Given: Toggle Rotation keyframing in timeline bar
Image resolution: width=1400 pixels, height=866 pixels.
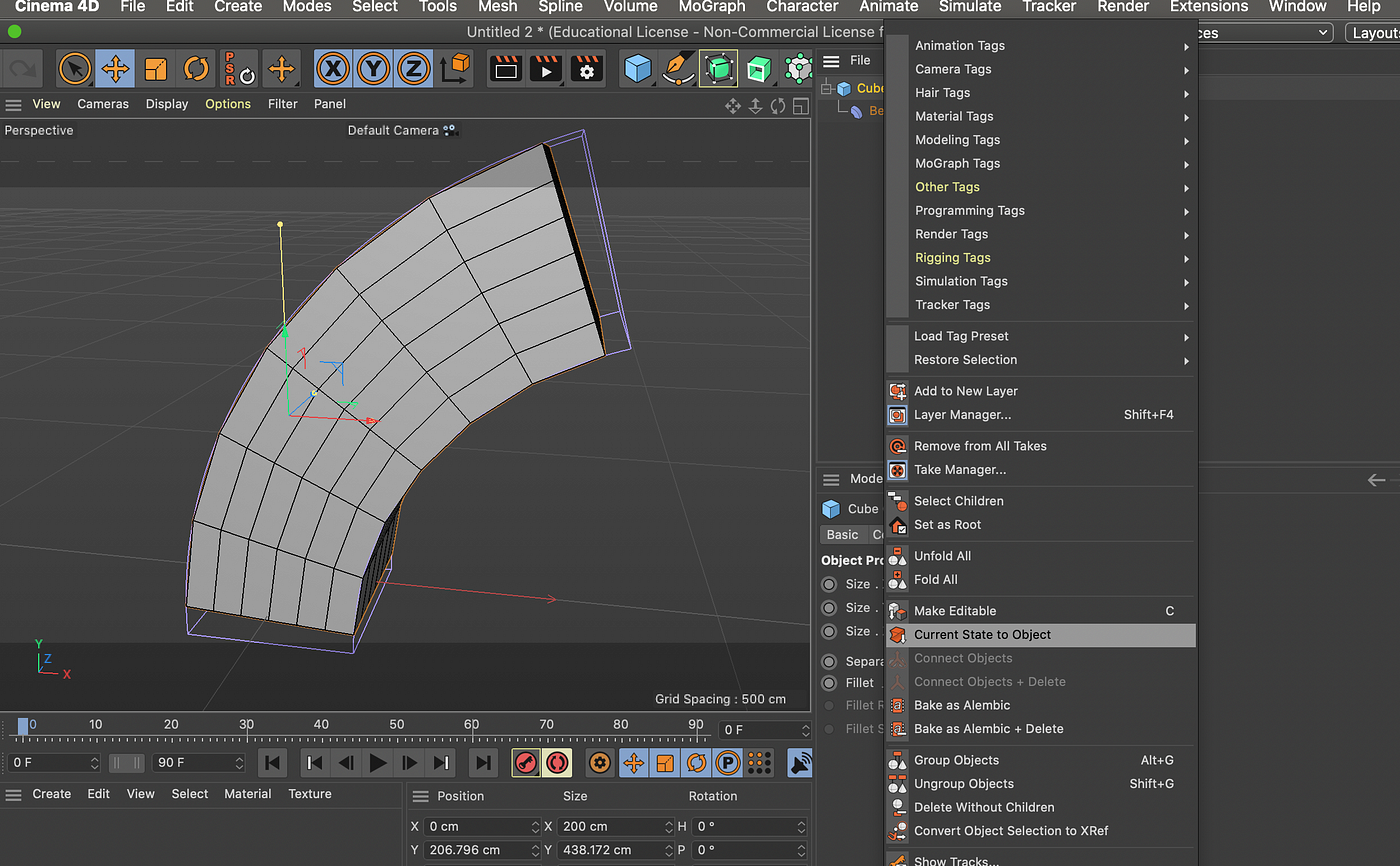Looking at the screenshot, I should coord(696,763).
